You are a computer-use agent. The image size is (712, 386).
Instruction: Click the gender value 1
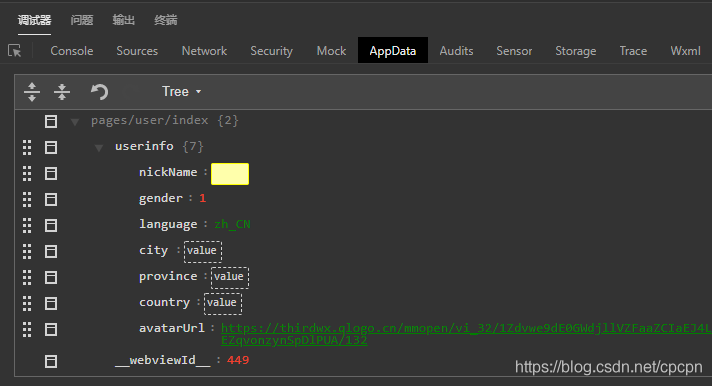(203, 198)
